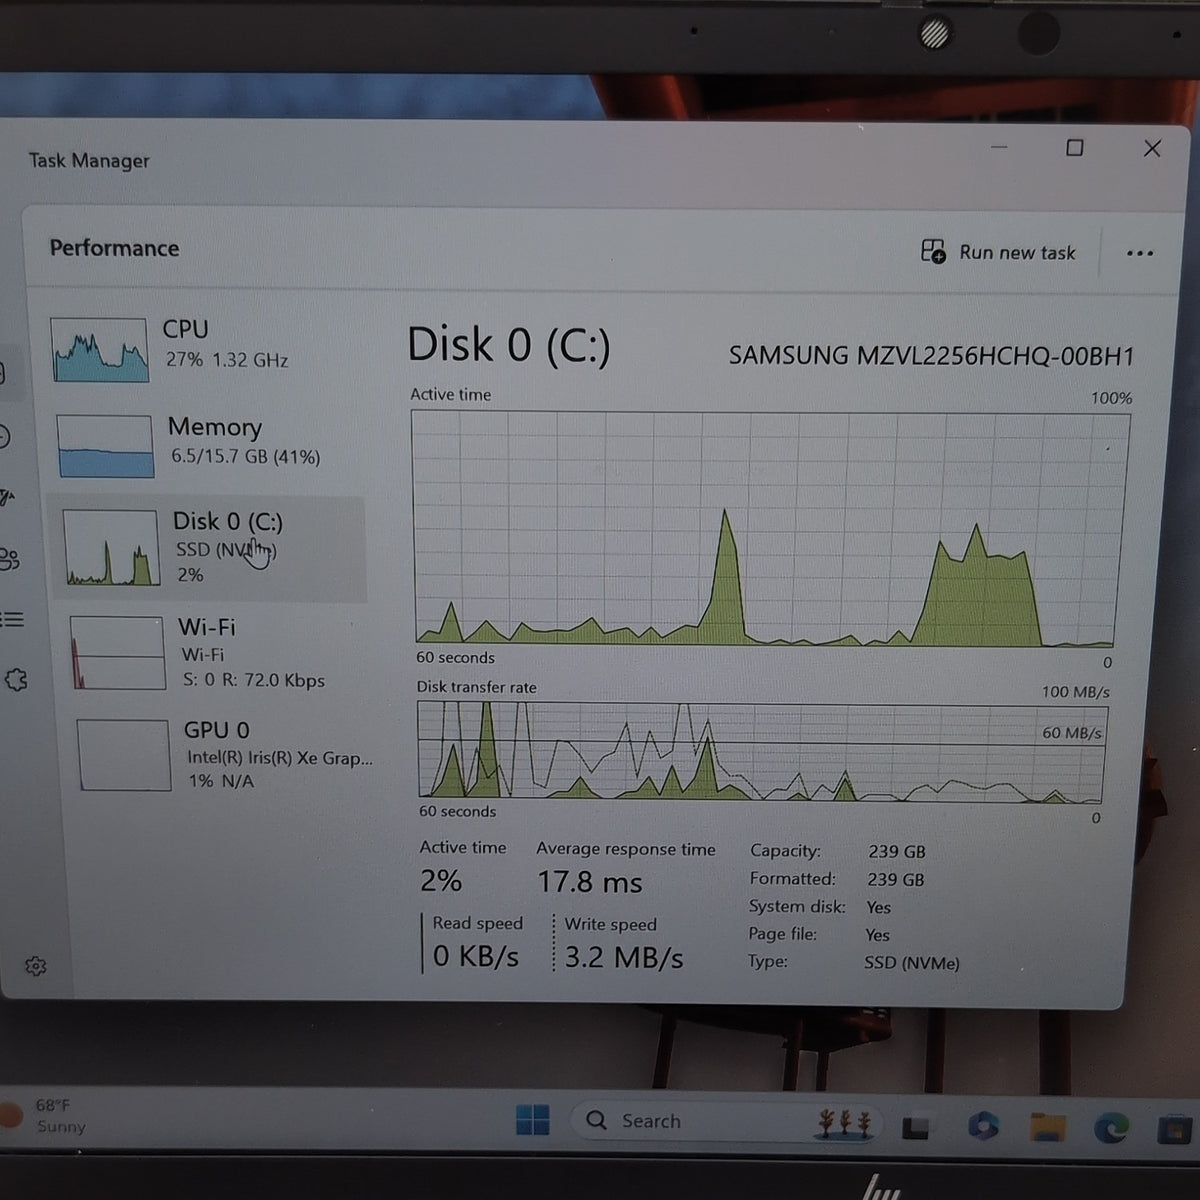Click the Disk 0 (C:) sidebar thumbnail graph
Image resolution: width=1200 pixels, height=1200 pixels.
coord(111,547)
